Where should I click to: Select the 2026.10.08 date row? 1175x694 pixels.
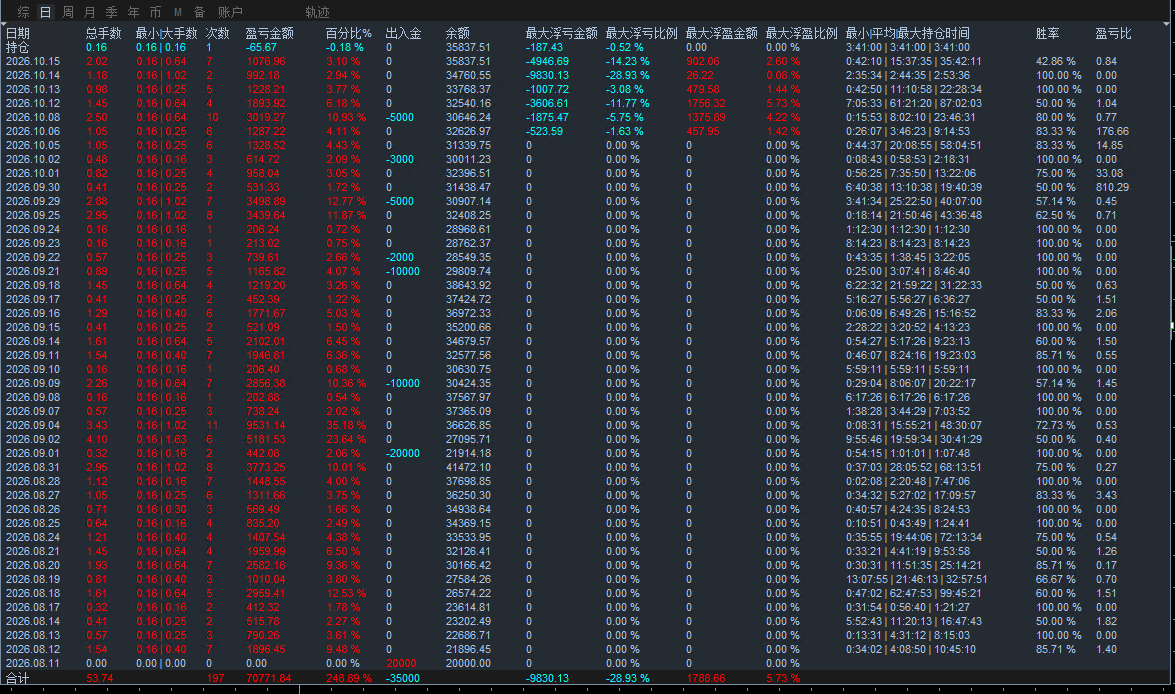33,117
